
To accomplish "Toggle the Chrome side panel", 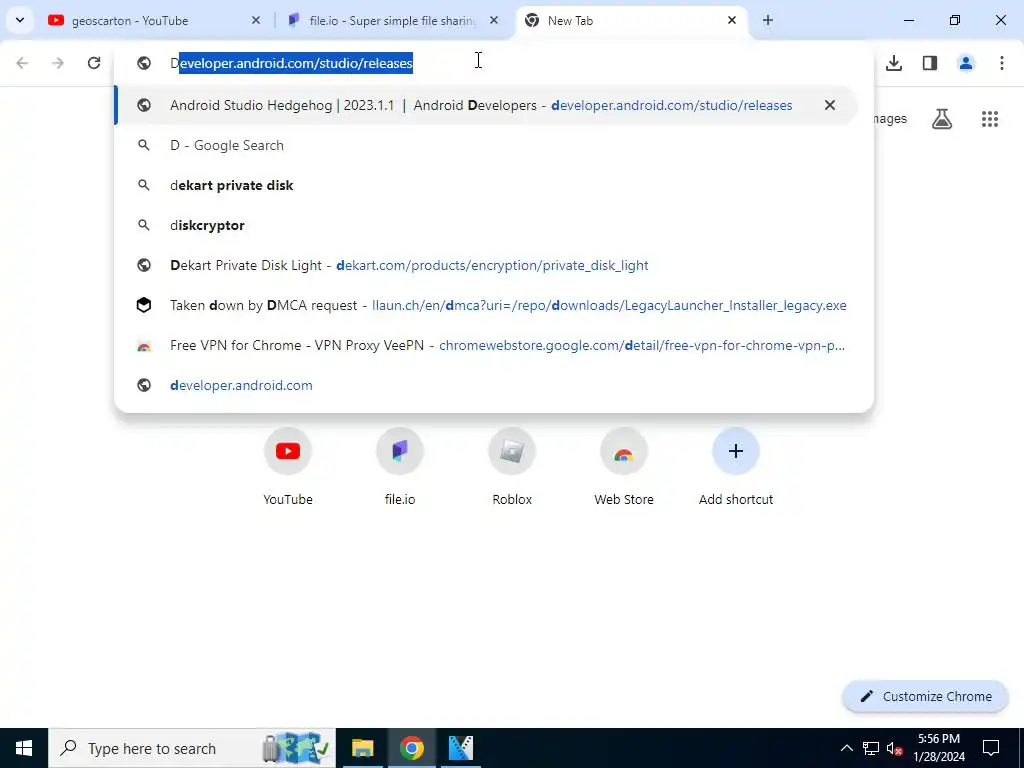I will click(930, 63).
